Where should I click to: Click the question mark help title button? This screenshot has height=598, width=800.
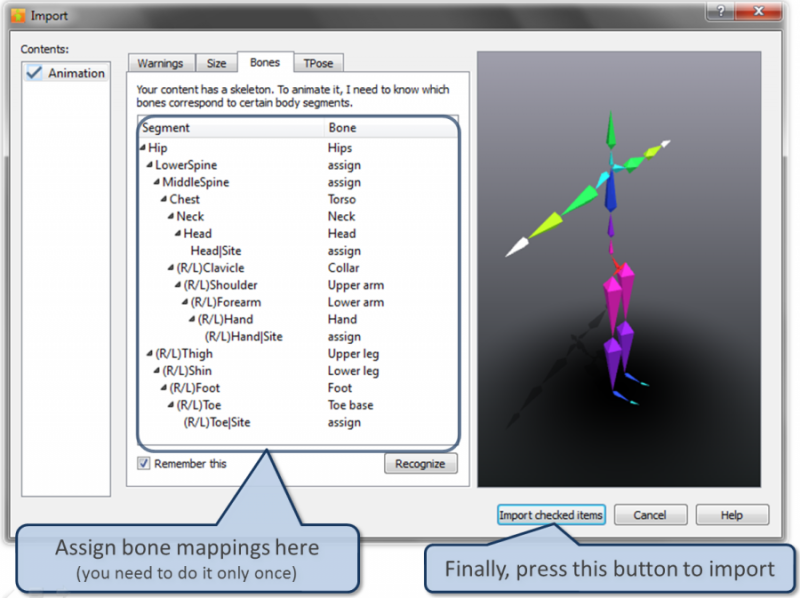720,11
